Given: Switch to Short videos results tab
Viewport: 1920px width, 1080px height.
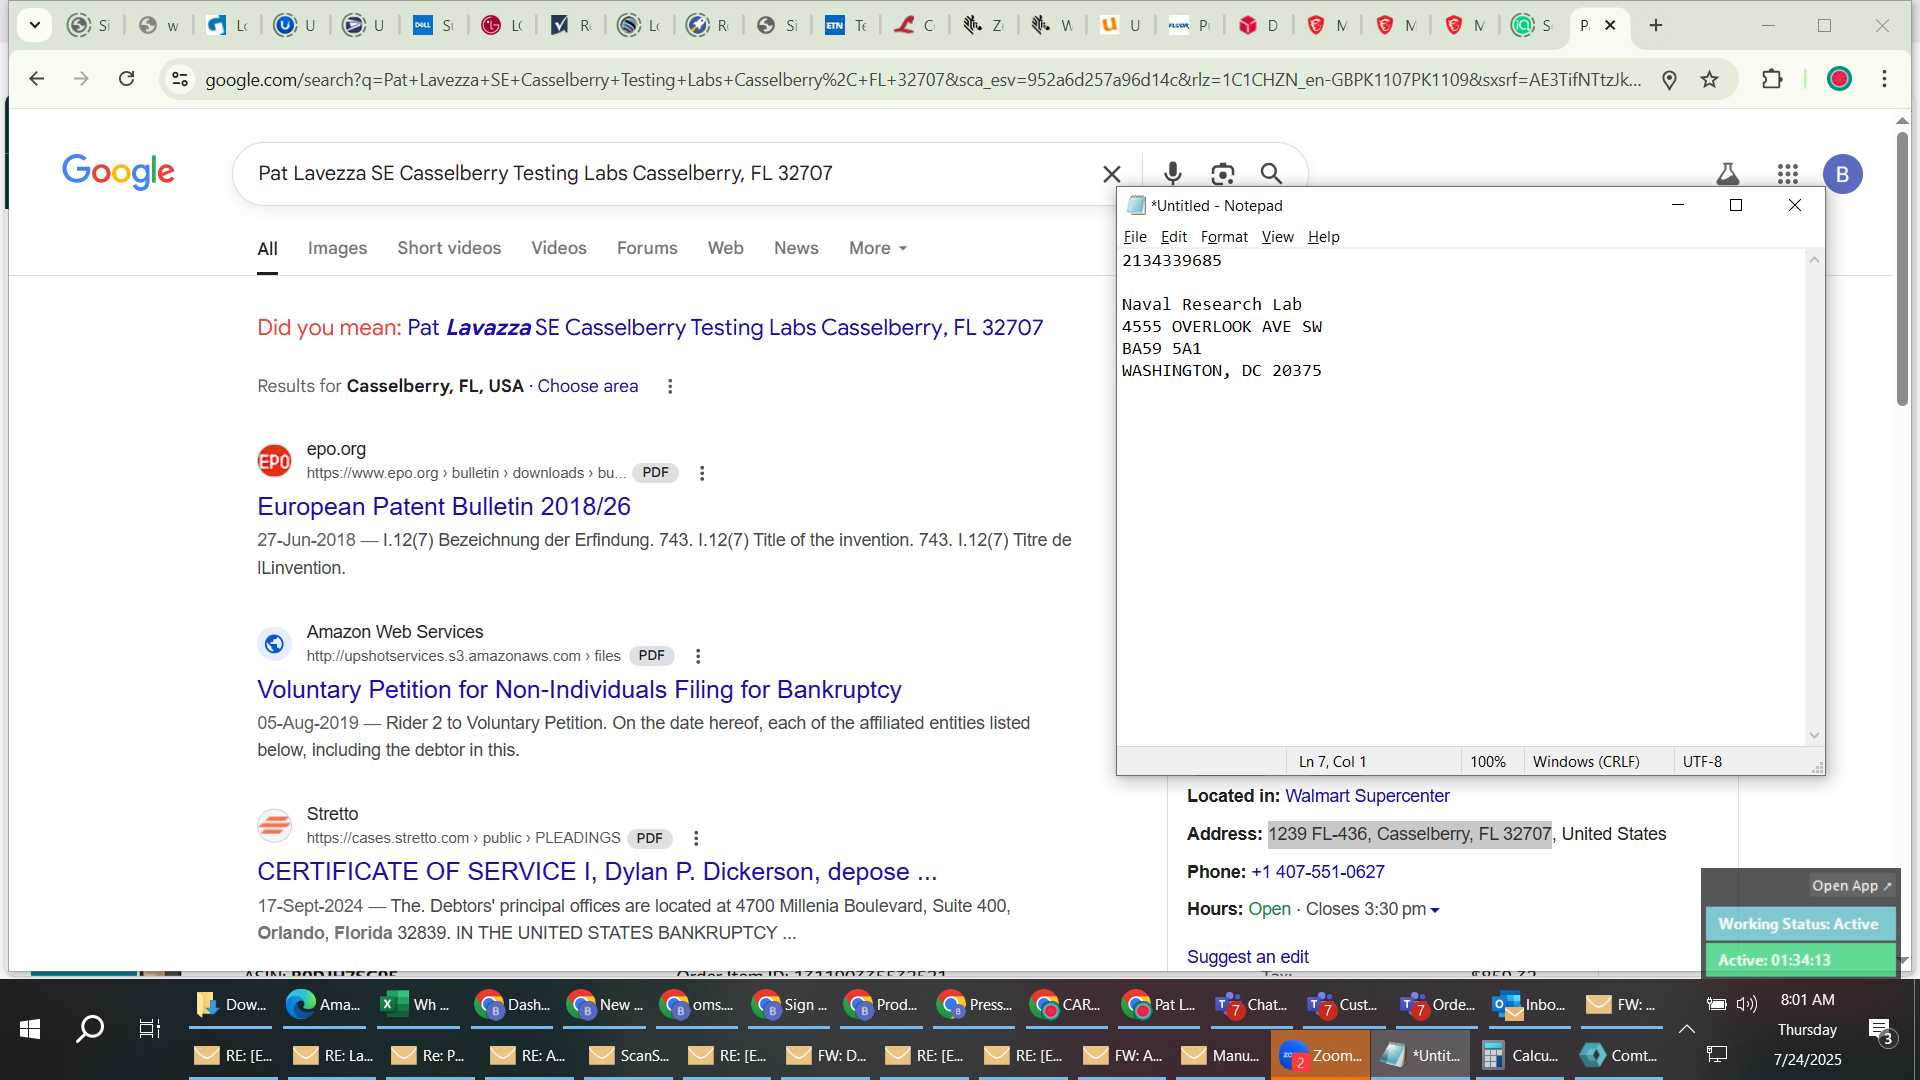Looking at the screenshot, I should click(449, 248).
